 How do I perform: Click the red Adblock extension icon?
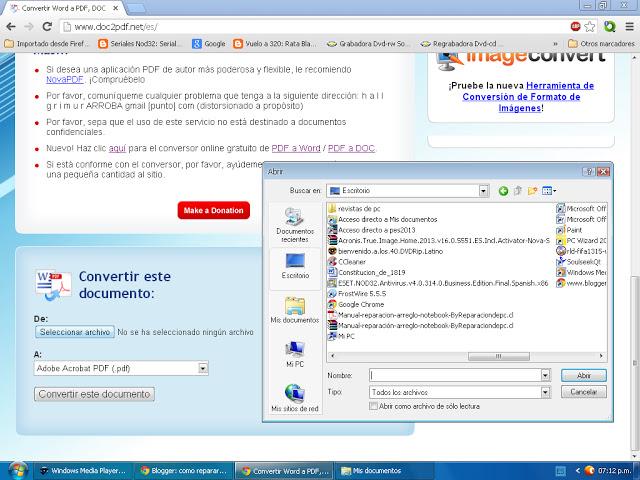coord(576,27)
